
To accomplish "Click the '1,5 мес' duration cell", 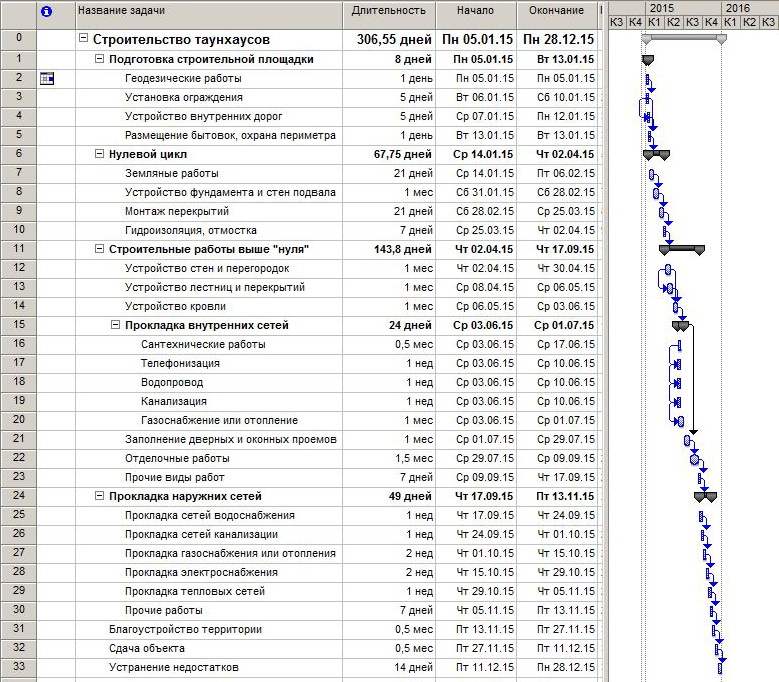I will pos(389,458).
